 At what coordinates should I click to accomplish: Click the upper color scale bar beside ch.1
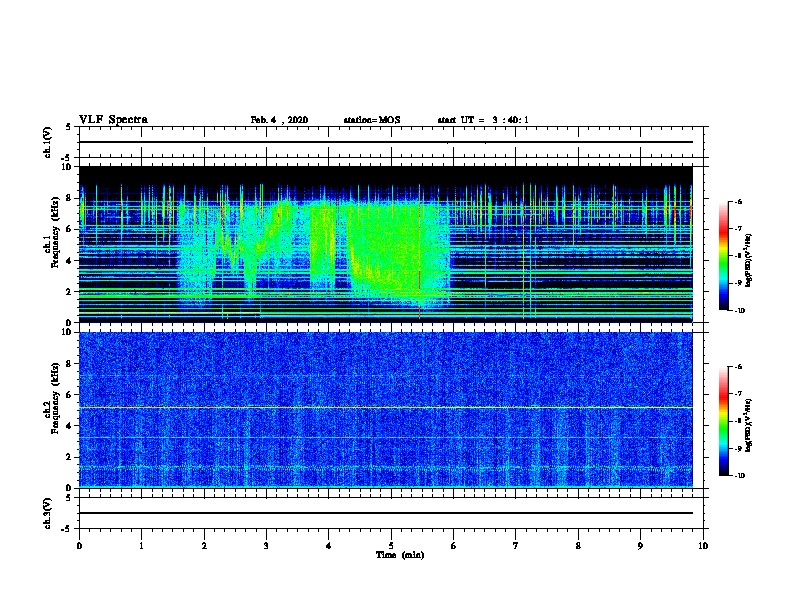[723, 256]
